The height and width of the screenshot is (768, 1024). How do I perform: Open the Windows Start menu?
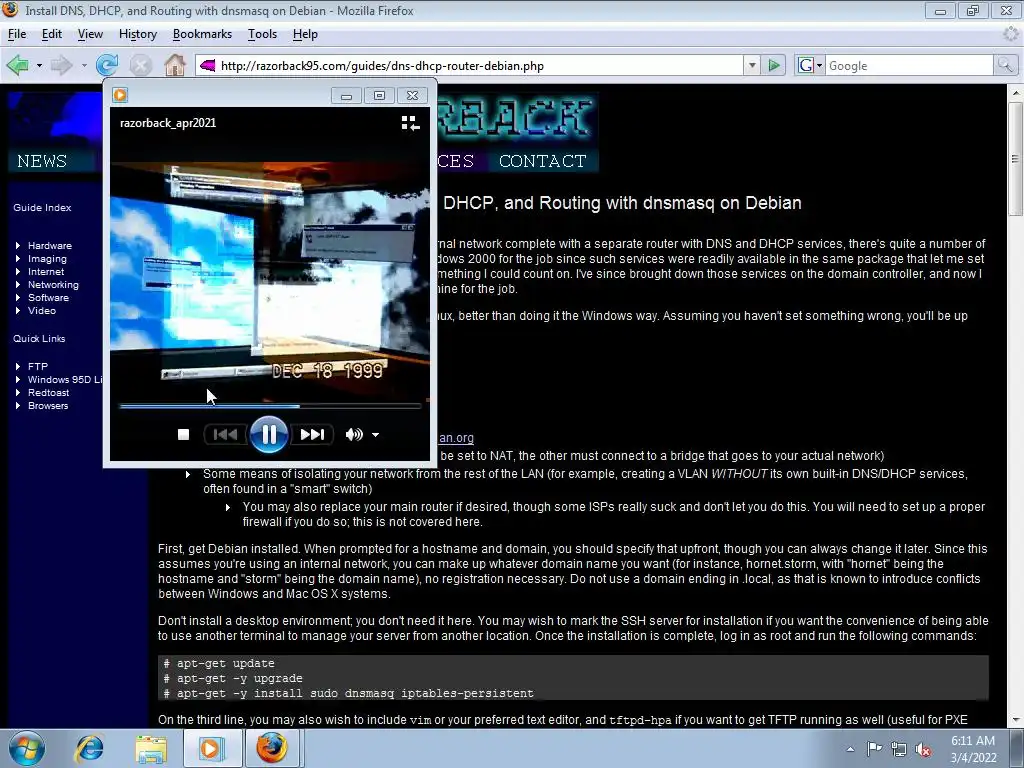(x=27, y=748)
